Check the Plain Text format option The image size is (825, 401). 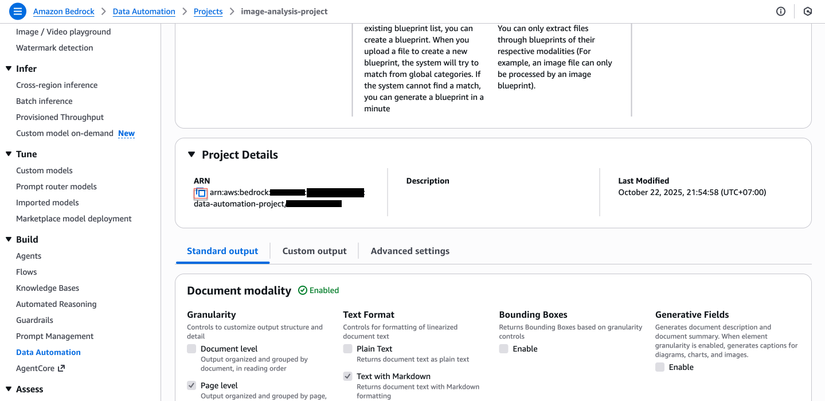pyautogui.click(x=348, y=349)
